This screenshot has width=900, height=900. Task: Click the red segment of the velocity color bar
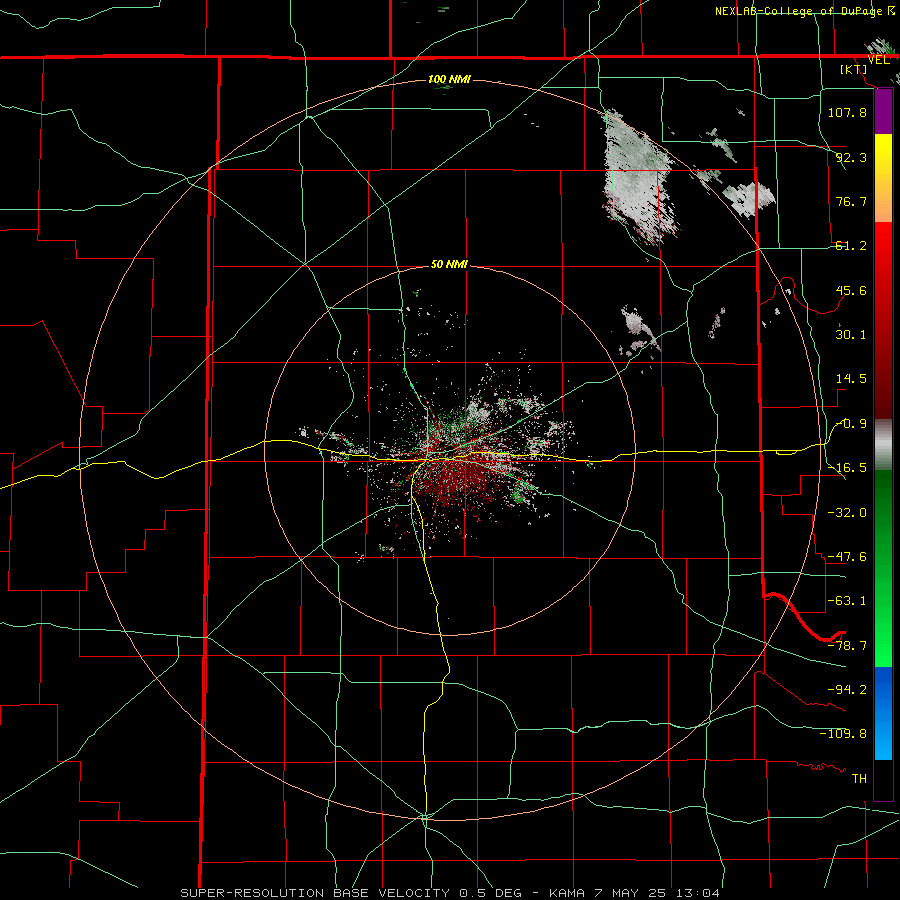[883, 320]
